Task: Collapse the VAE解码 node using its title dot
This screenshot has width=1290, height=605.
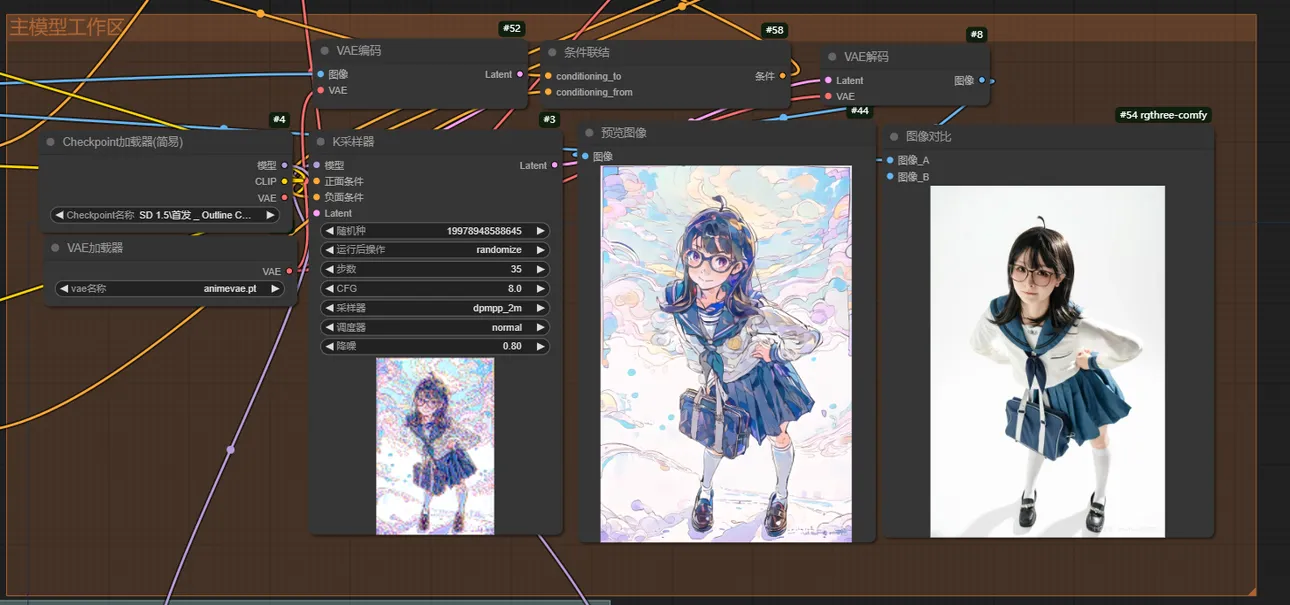Action: (832, 57)
